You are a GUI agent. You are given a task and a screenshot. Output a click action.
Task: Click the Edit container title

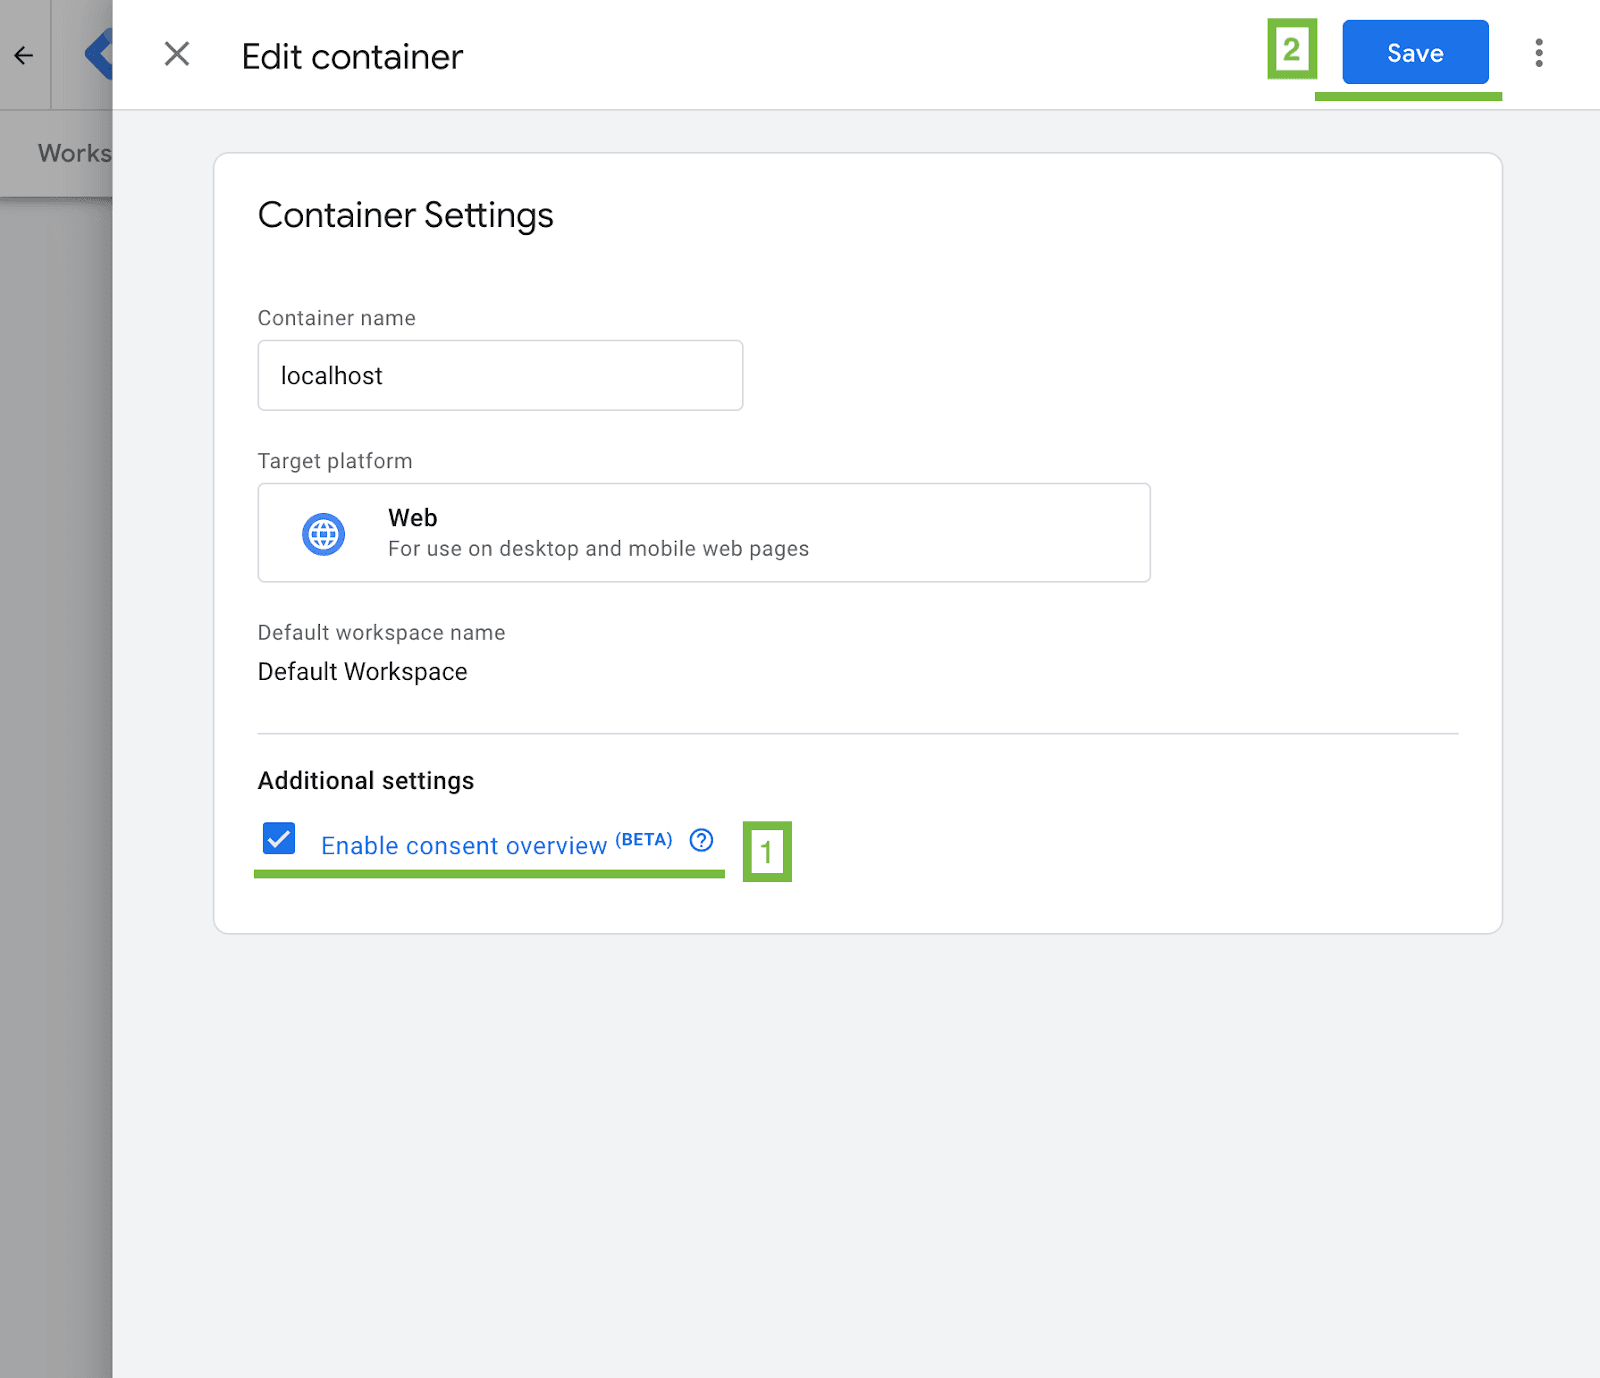click(x=351, y=56)
